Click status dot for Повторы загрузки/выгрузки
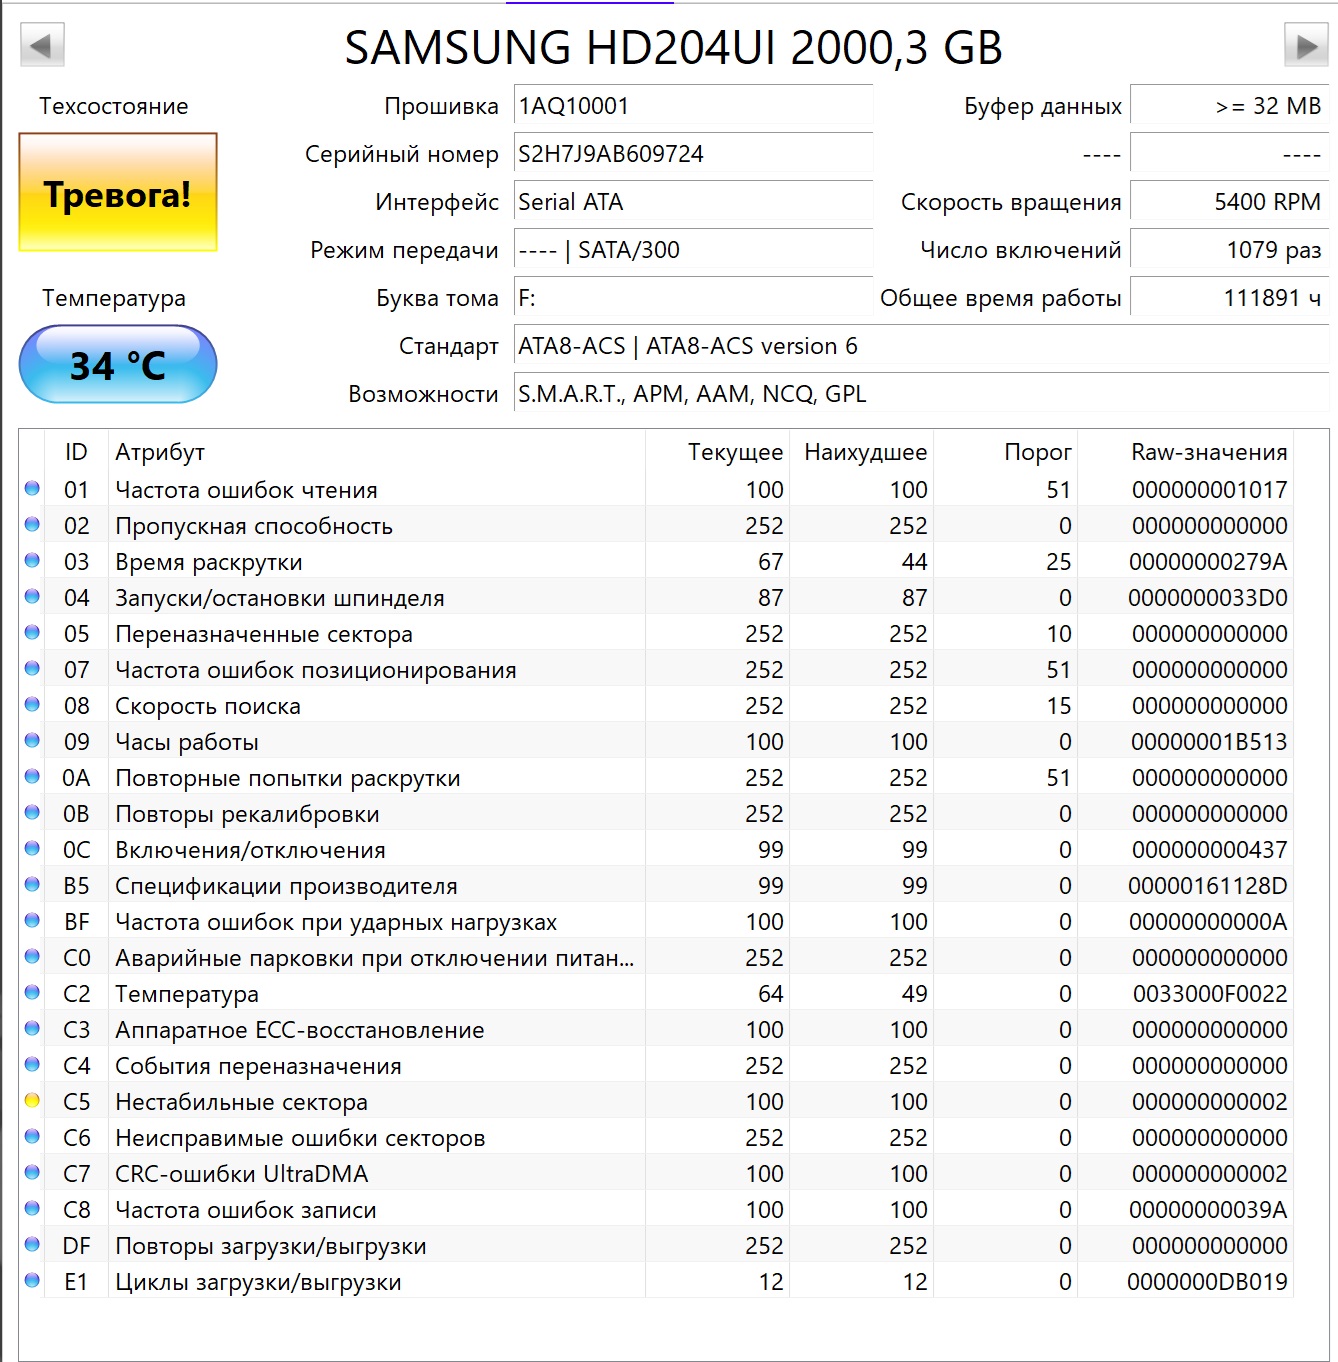1338x1362 pixels. [x=32, y=1245]
